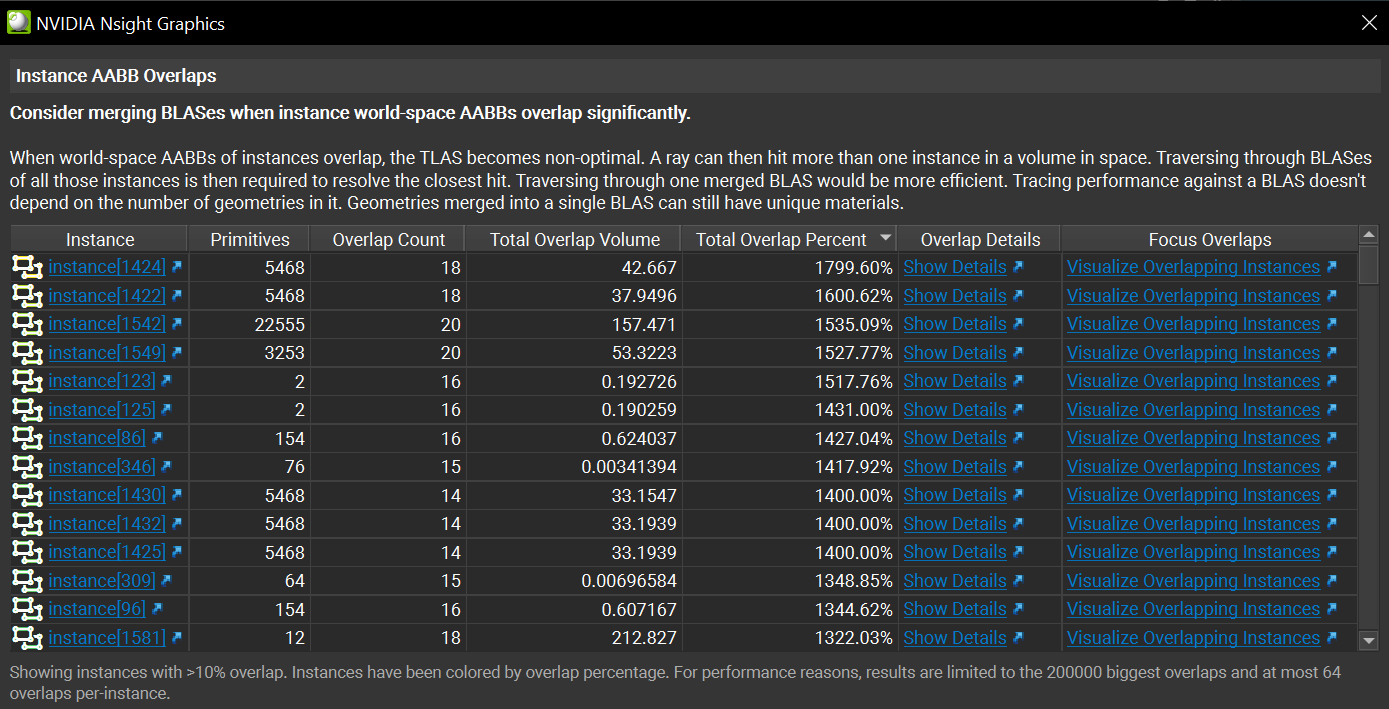Open the instance[1430] hyperlink
The image size is (1389, 709).
coord(106,495)
